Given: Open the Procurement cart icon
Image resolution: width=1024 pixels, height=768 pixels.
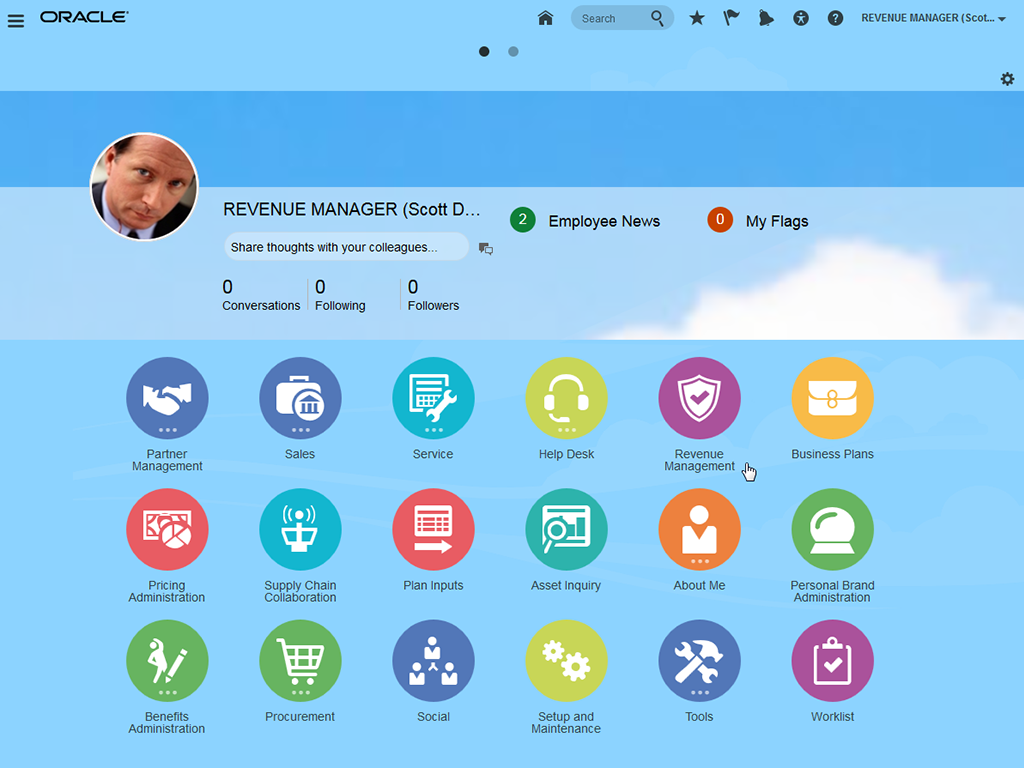Looking at the screenshot, I should tap(300, 661).
